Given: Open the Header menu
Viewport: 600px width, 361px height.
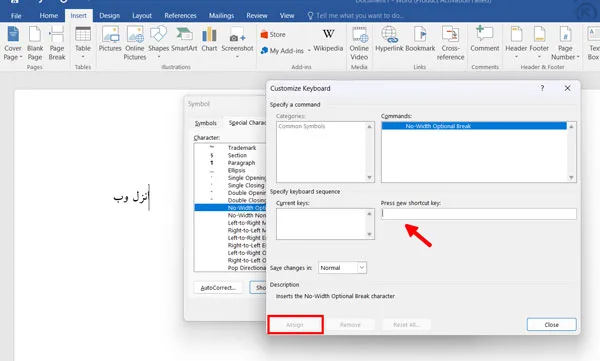Looking at the screenshot, I should (x=516, y=42).
